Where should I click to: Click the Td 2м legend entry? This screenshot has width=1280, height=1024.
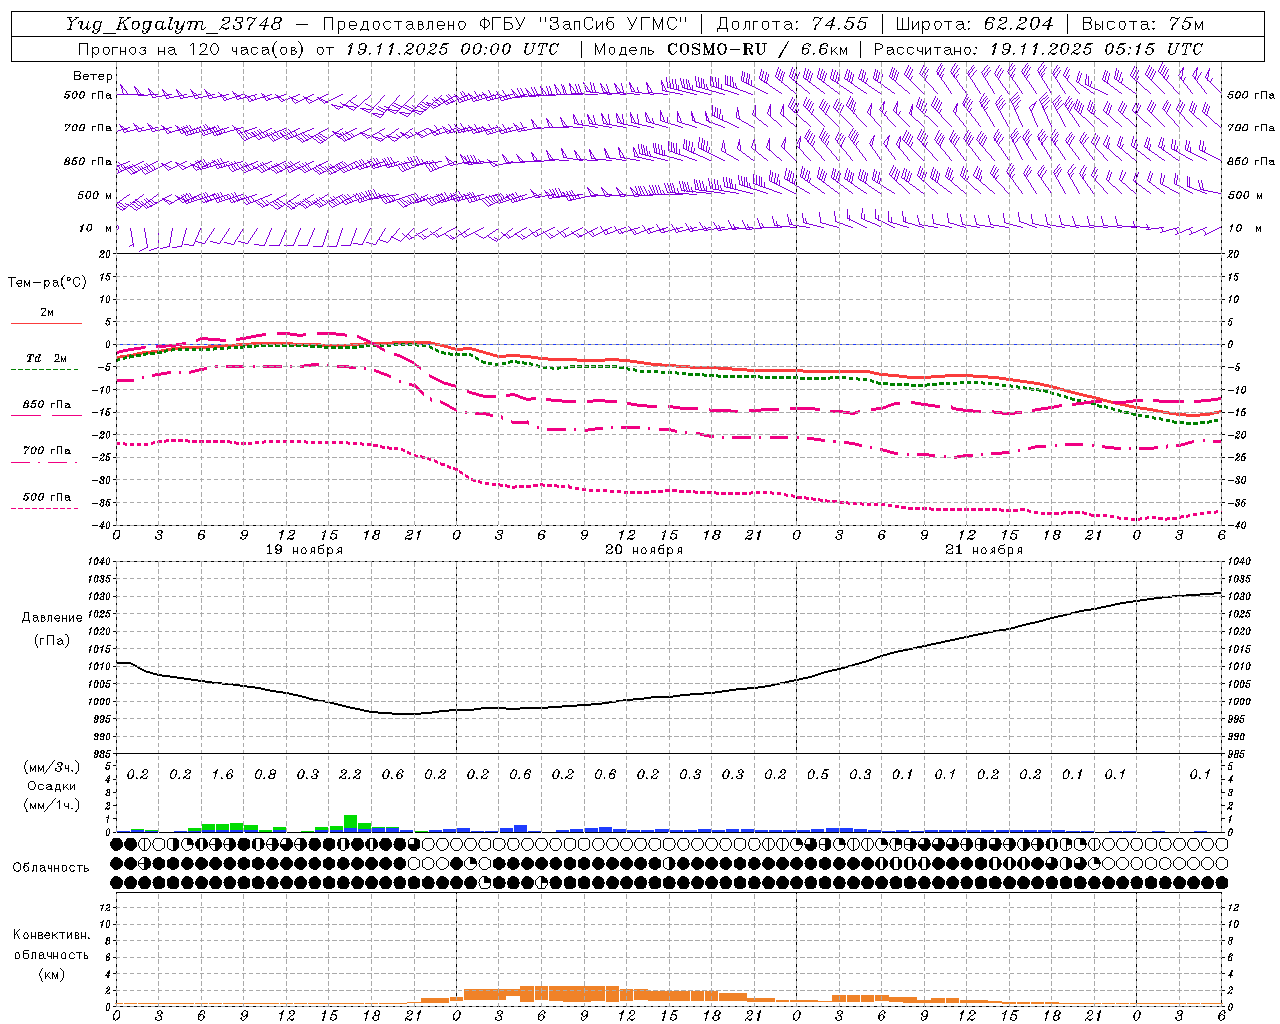click(46, 358)
